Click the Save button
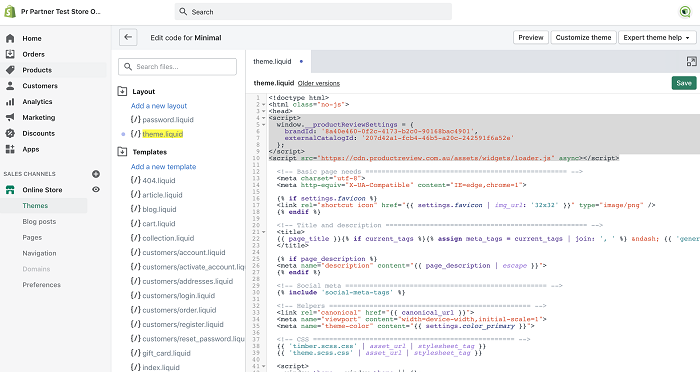Image resolution: width=700 pixels, height=372 pixels. tap(684, 83)
